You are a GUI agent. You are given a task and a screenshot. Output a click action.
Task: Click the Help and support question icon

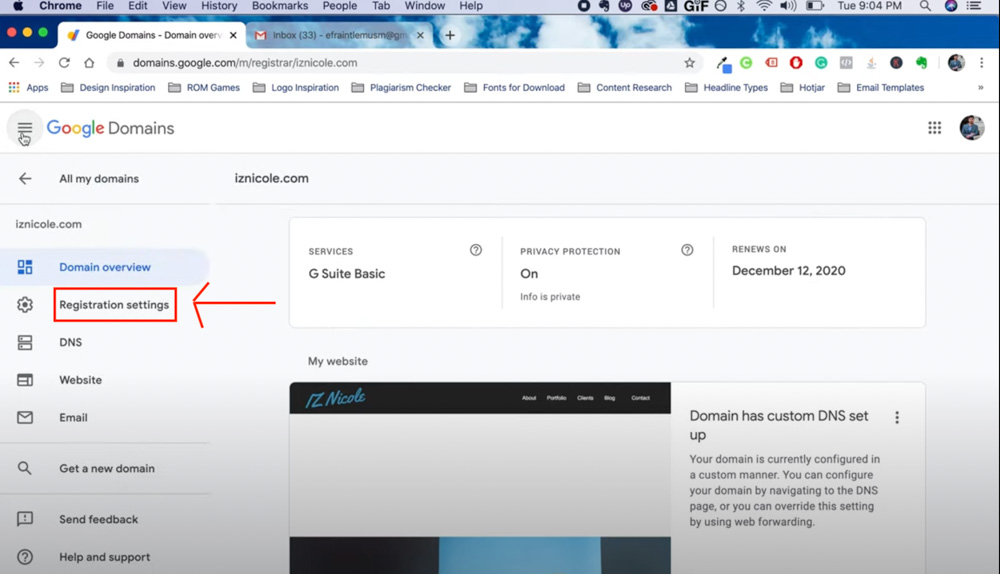(x=25, y=557)
